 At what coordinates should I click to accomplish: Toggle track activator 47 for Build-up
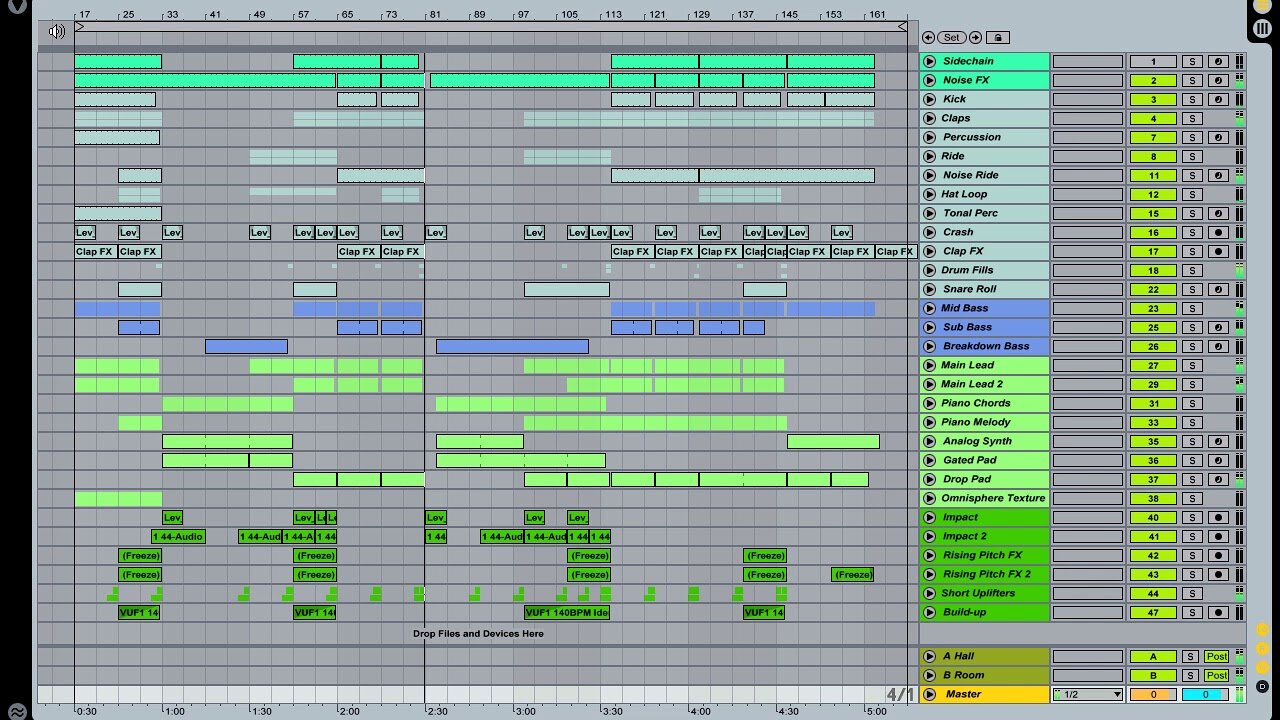tap(1153, 612)
